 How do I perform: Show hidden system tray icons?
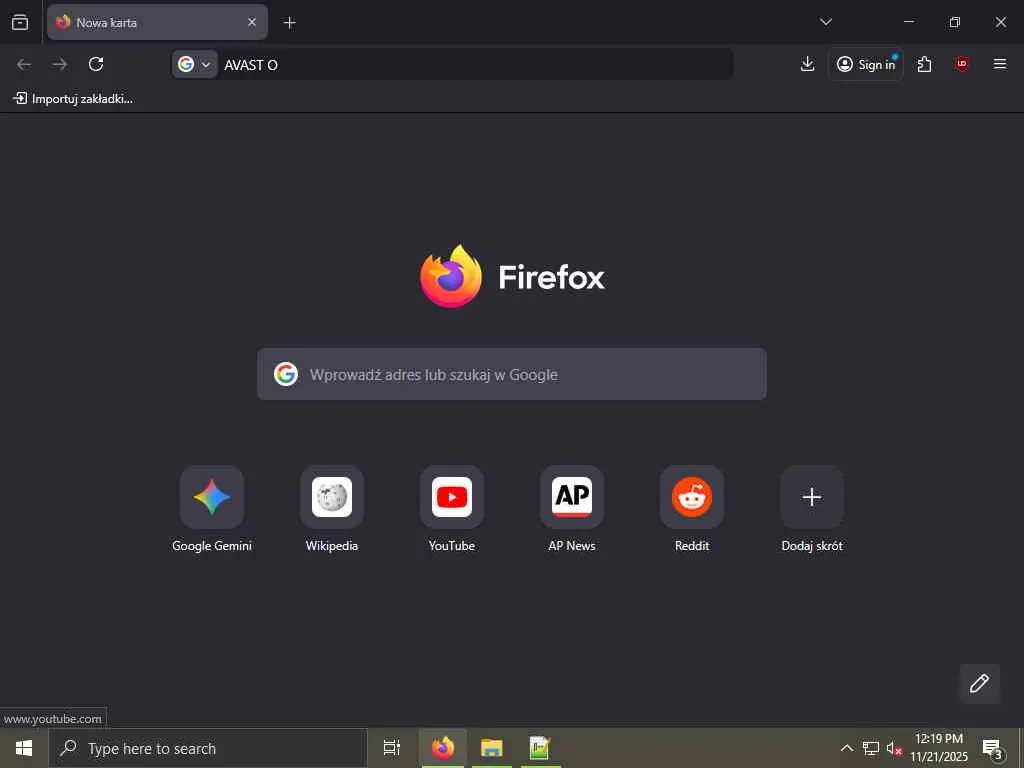coord(846,748)
